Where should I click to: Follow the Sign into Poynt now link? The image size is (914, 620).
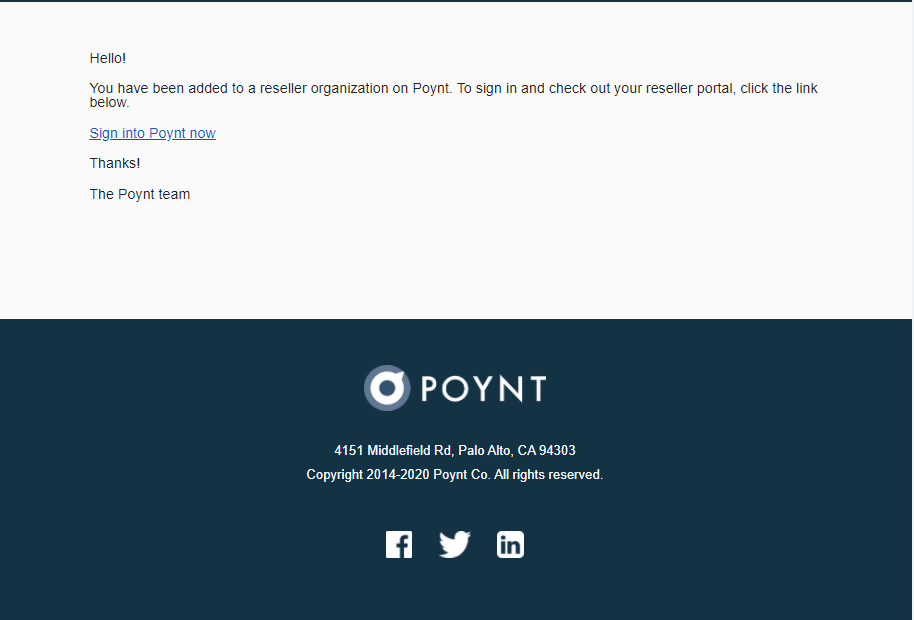coord(153,133)
